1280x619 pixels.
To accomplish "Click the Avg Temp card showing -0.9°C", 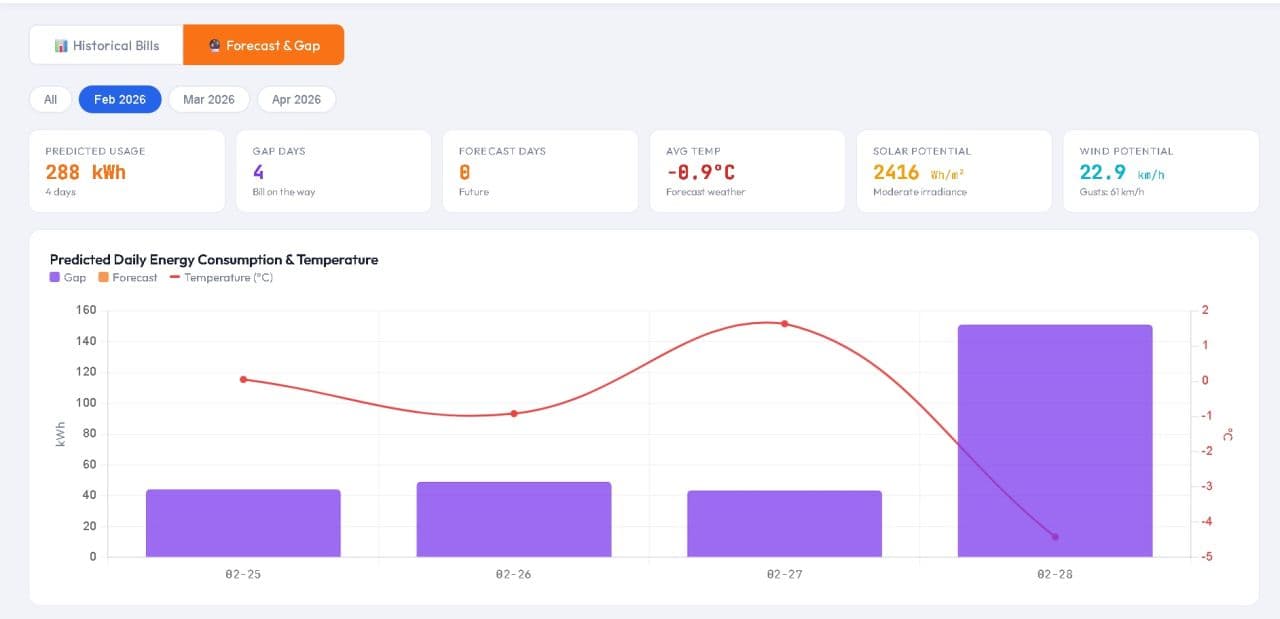I will point(747,171).
